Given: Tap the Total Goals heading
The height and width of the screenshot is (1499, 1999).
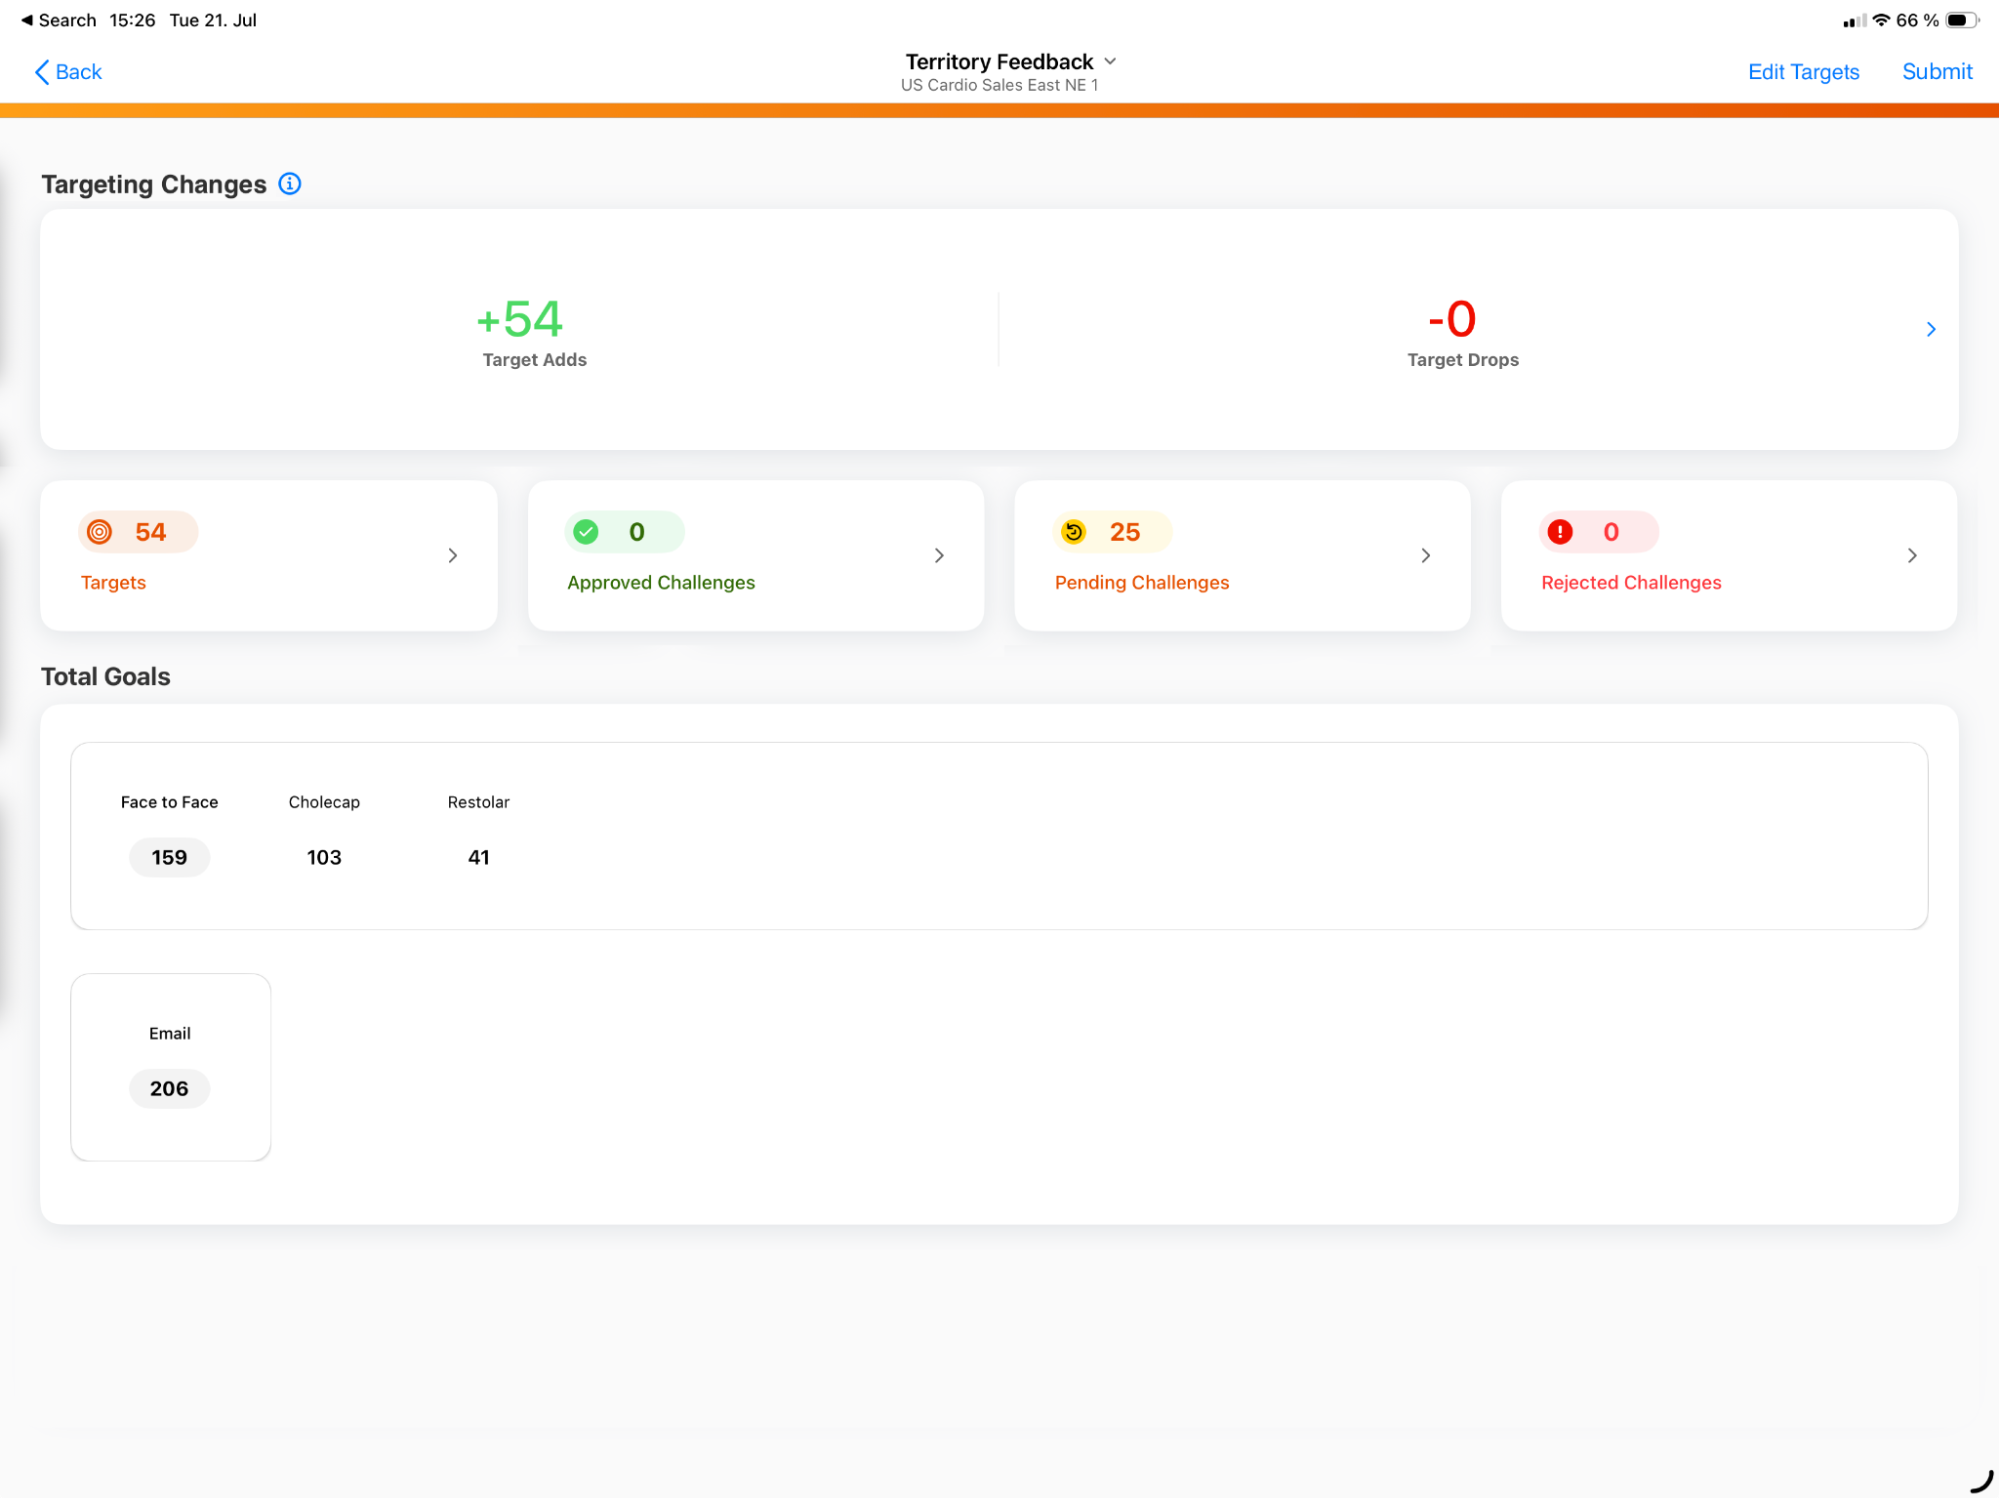Looking at the screenshot, I should point(106,677).
